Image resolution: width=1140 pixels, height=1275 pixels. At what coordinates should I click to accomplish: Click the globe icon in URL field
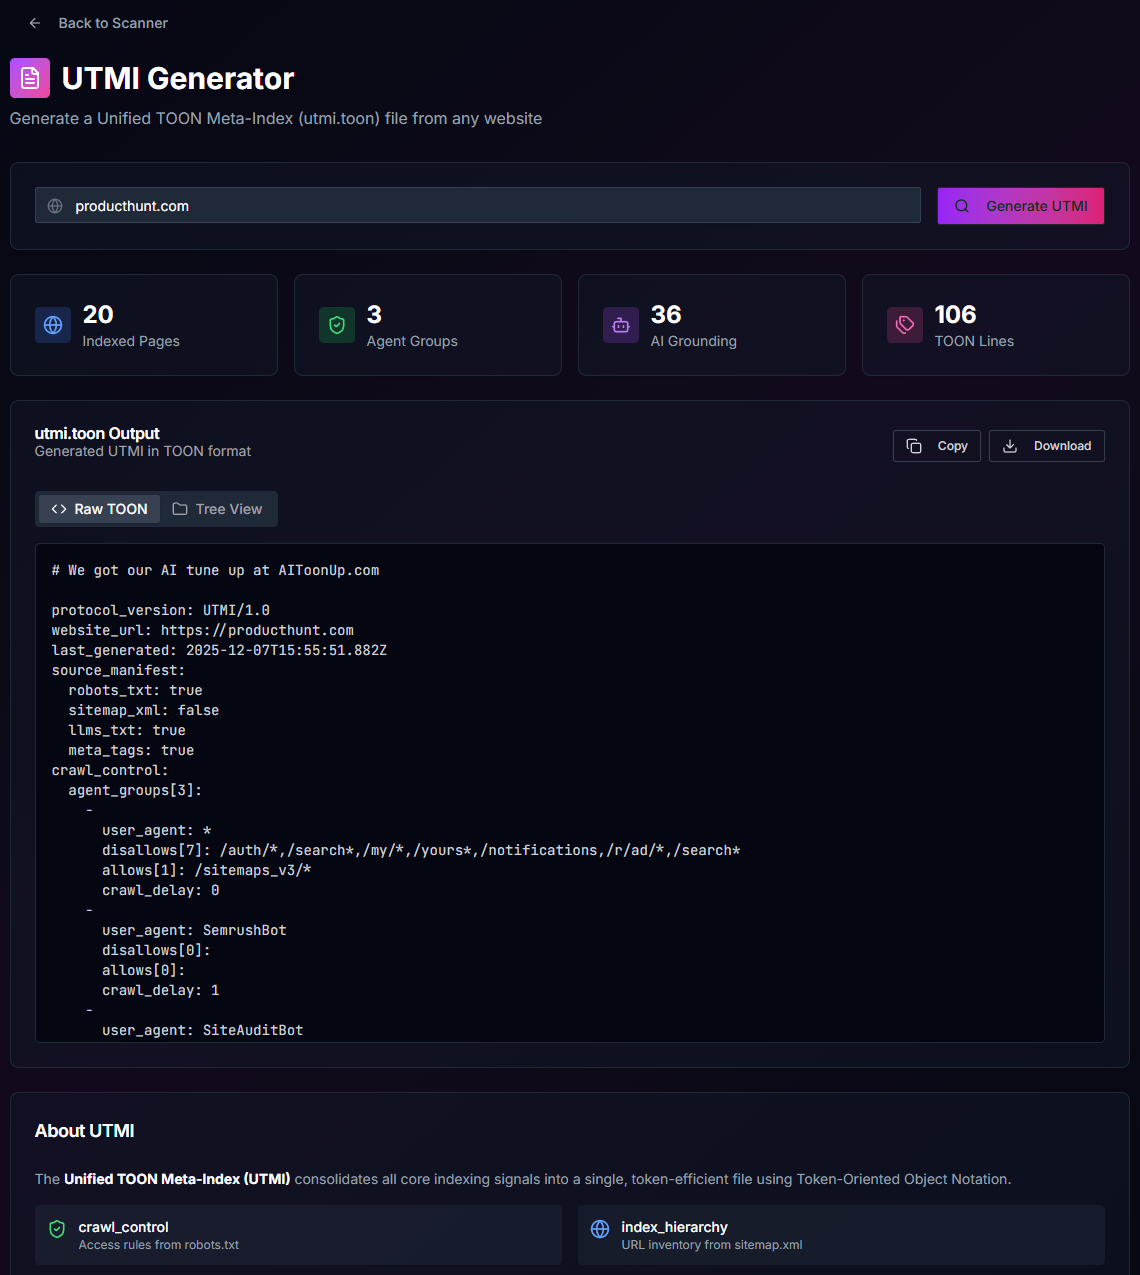(x=55, y=206)
